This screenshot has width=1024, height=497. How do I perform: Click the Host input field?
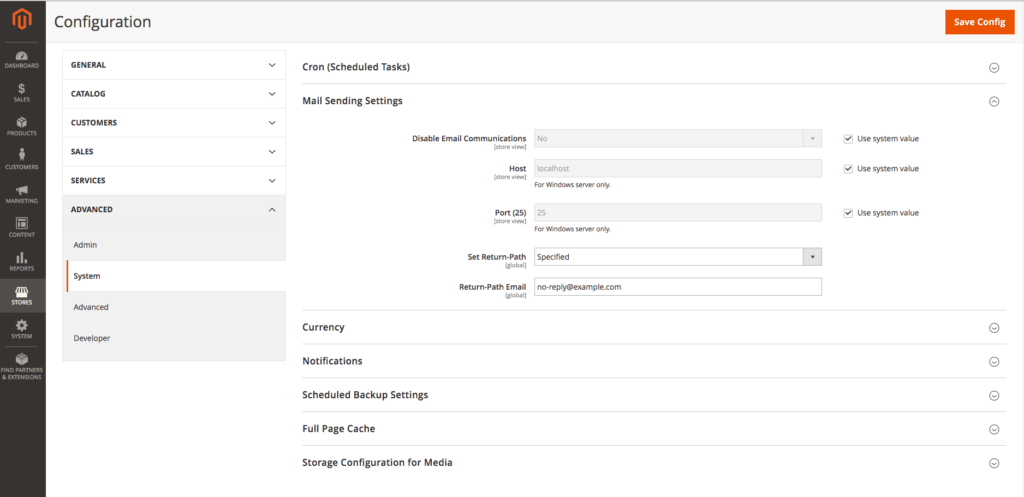678,168
